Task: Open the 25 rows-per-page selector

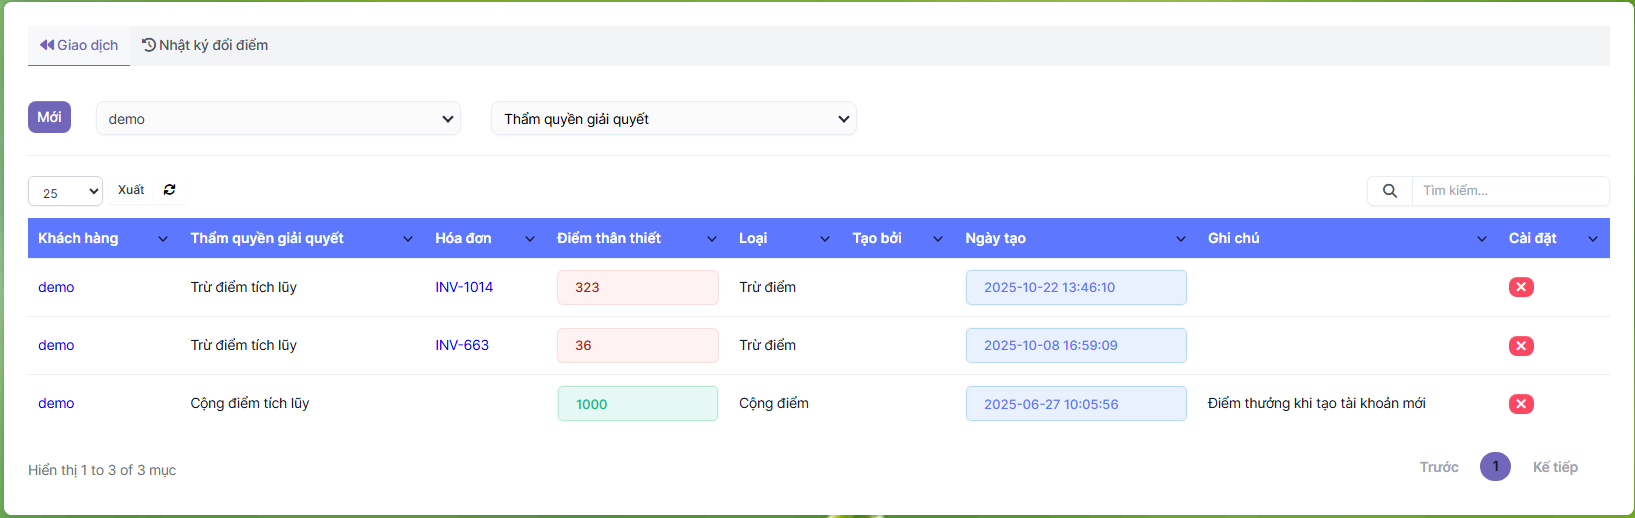Action: coord(66,192)
